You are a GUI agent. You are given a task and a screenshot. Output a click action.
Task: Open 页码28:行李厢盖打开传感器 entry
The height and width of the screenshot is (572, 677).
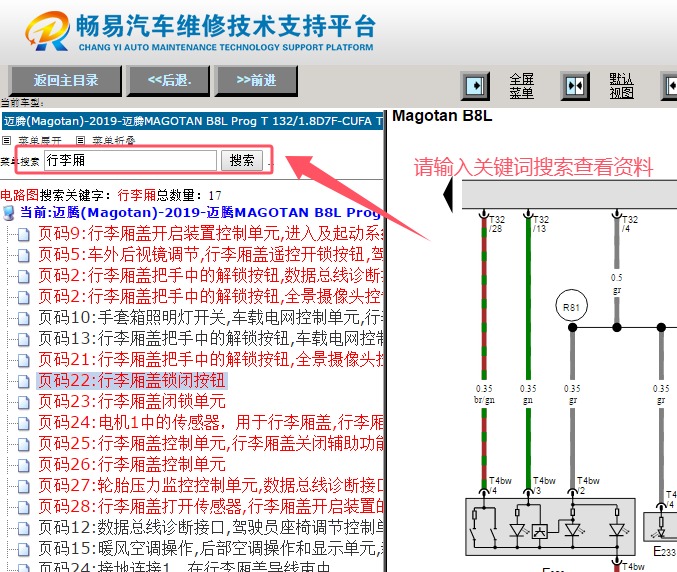click(x=211, y=506)
